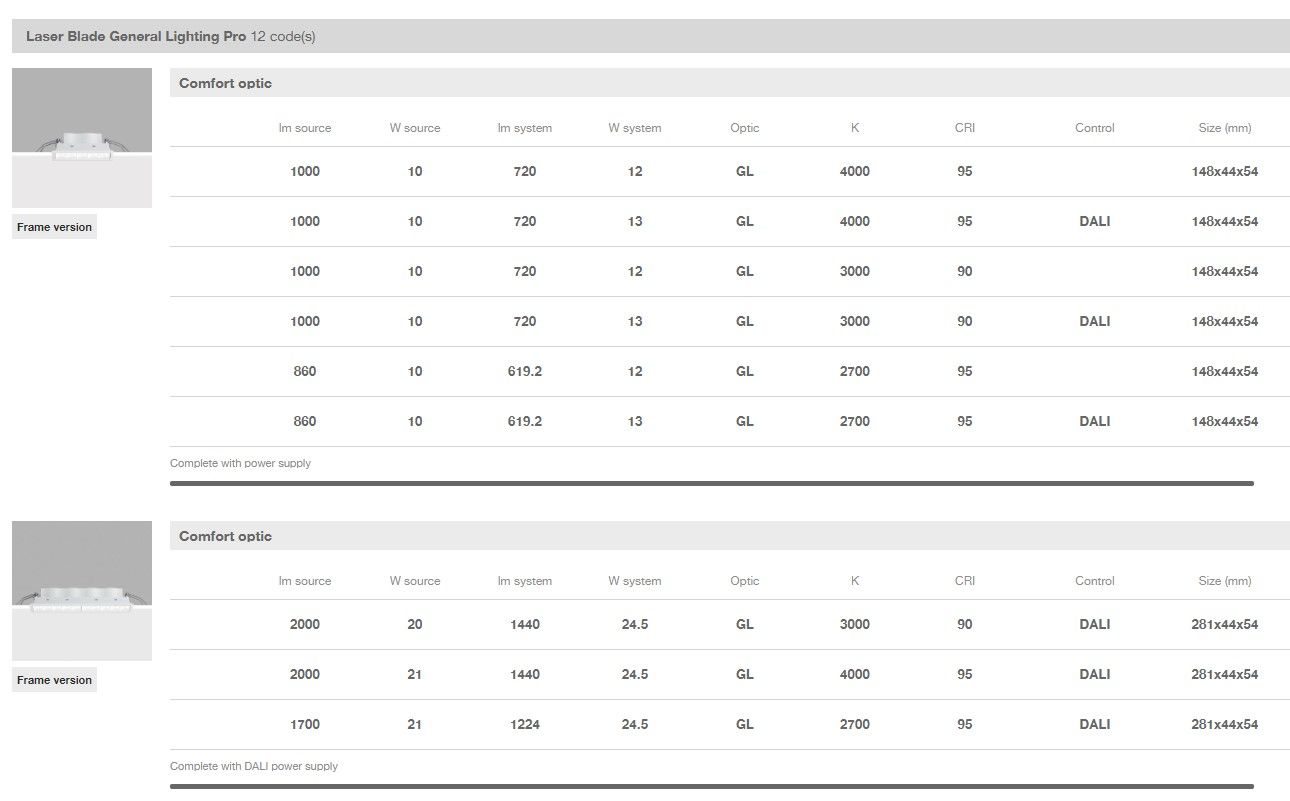Select '3000' in the 148x44x54 DALI row

(855, 321)
